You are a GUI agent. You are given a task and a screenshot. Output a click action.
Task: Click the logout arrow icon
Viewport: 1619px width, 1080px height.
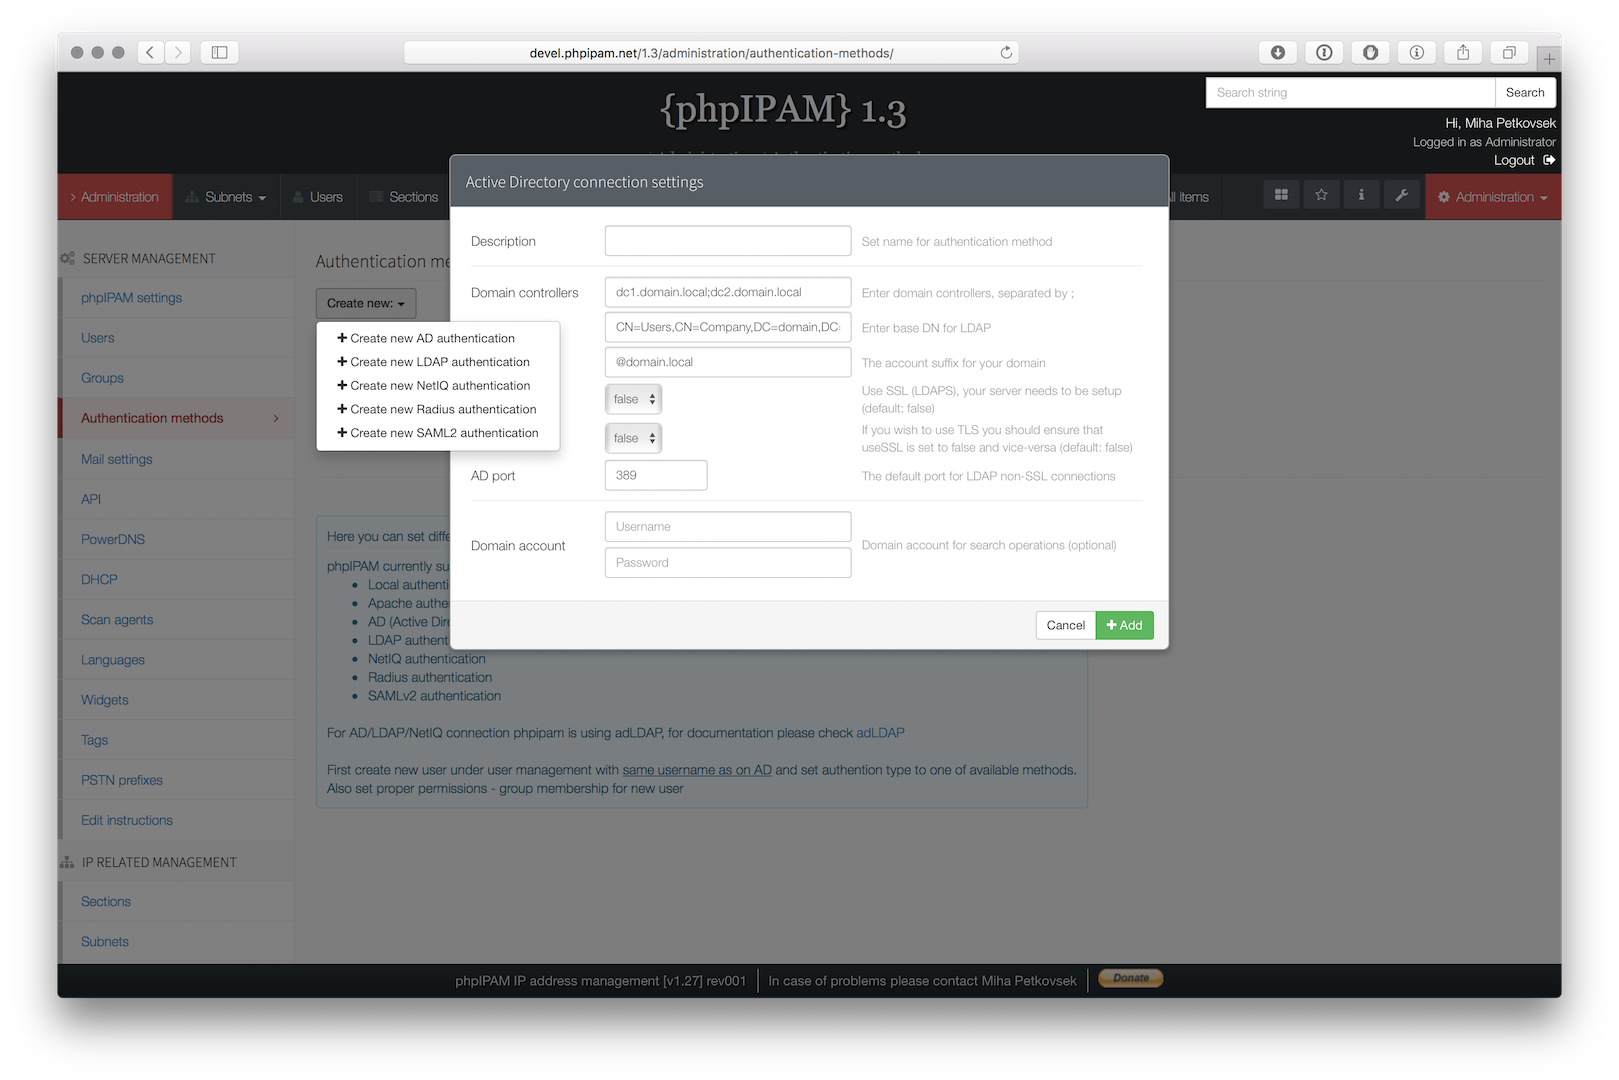(1549, 160)
